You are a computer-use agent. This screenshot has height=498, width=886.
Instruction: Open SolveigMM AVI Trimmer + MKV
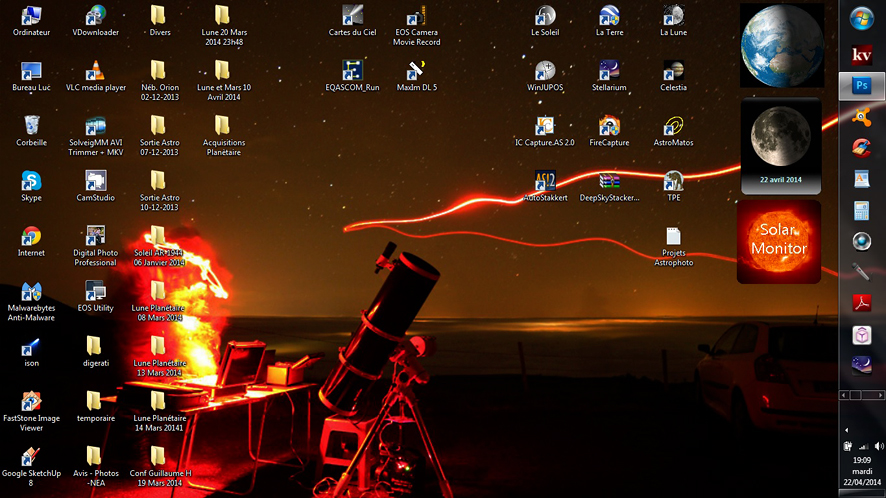pyautogui.click(x=95, y=136)
